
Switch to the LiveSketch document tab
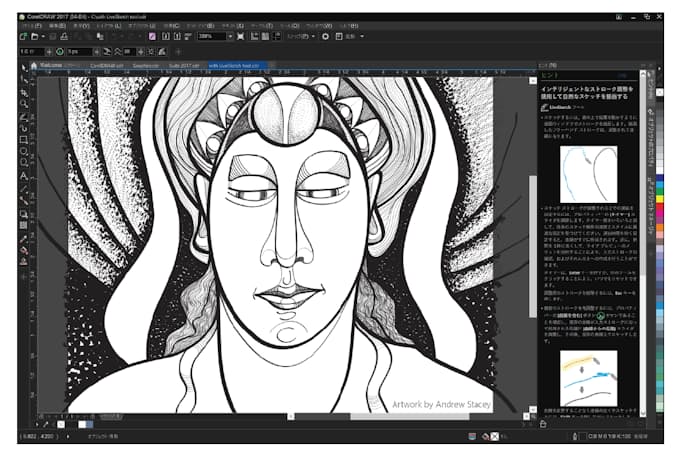(x=237, y=65)
